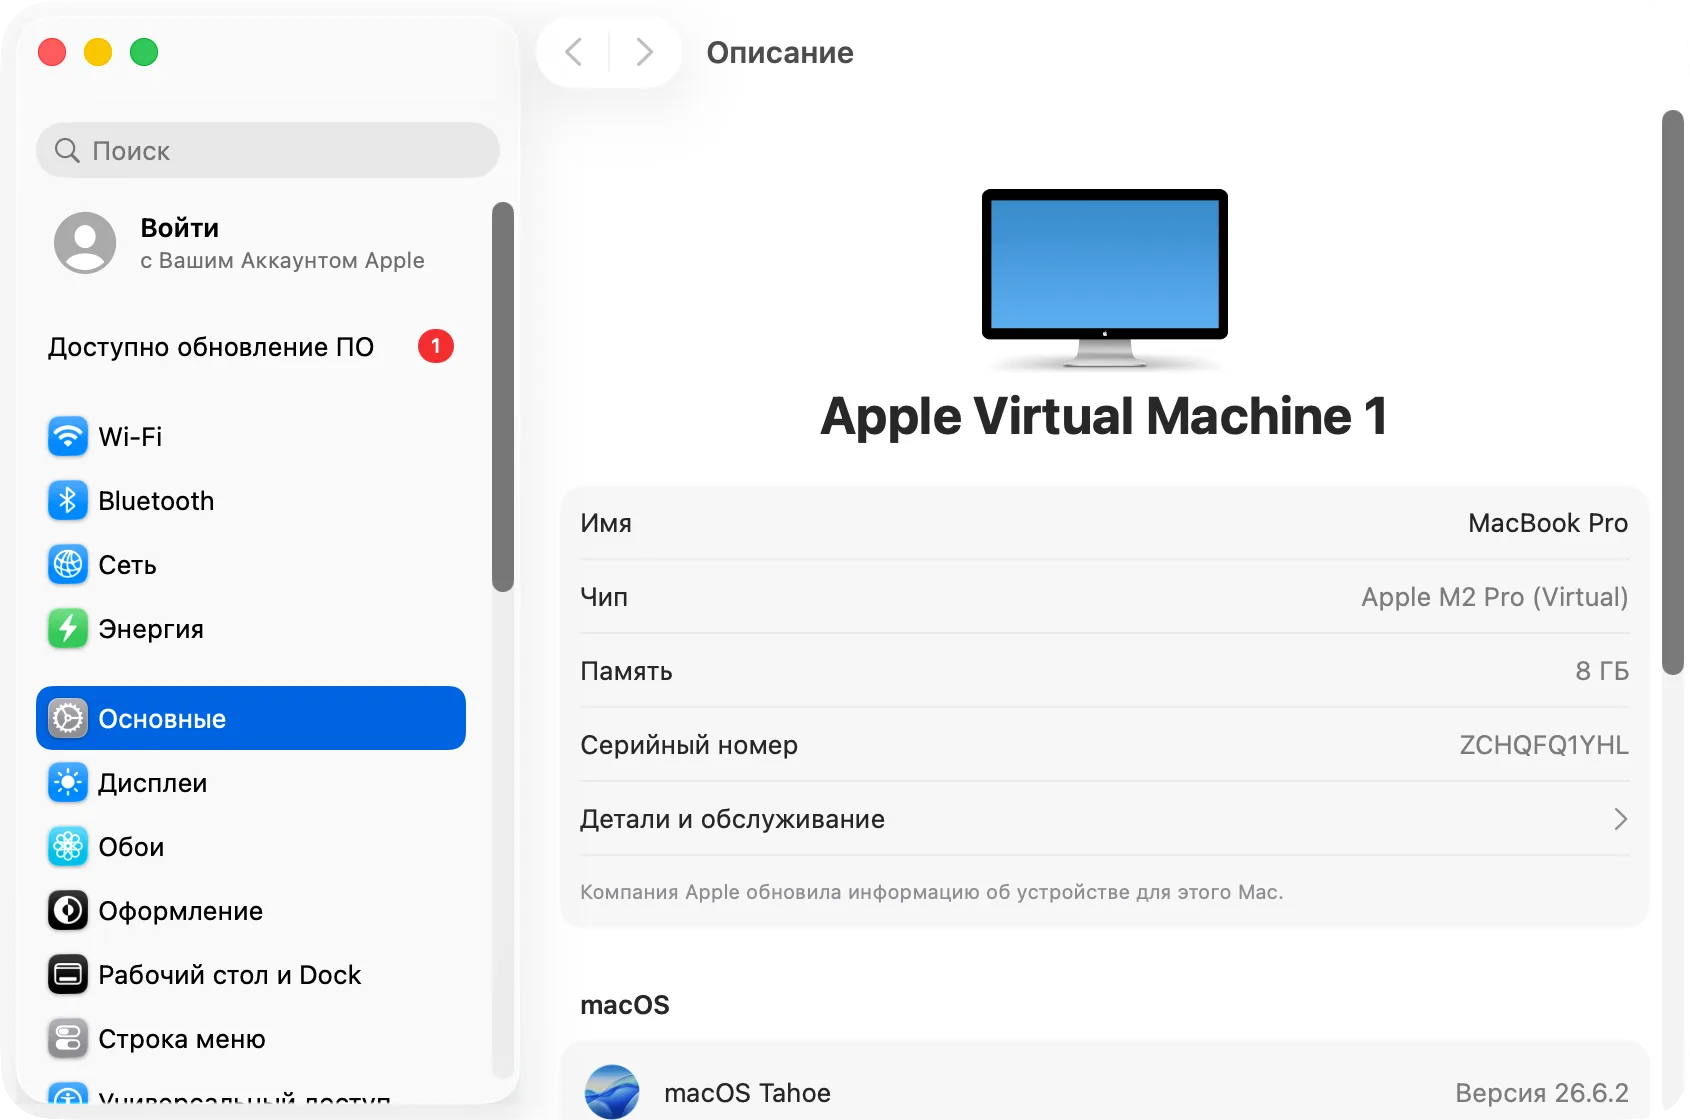This screenshot has height=1120, width=1690.
Task: Open the Оформление appearance icon
Action: (x=68, y=911)
